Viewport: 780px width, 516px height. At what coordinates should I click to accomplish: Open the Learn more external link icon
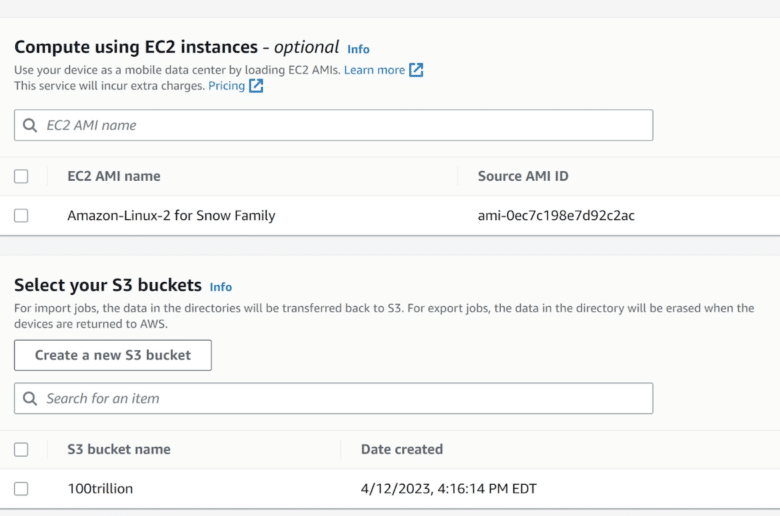(x=416, y=70)
